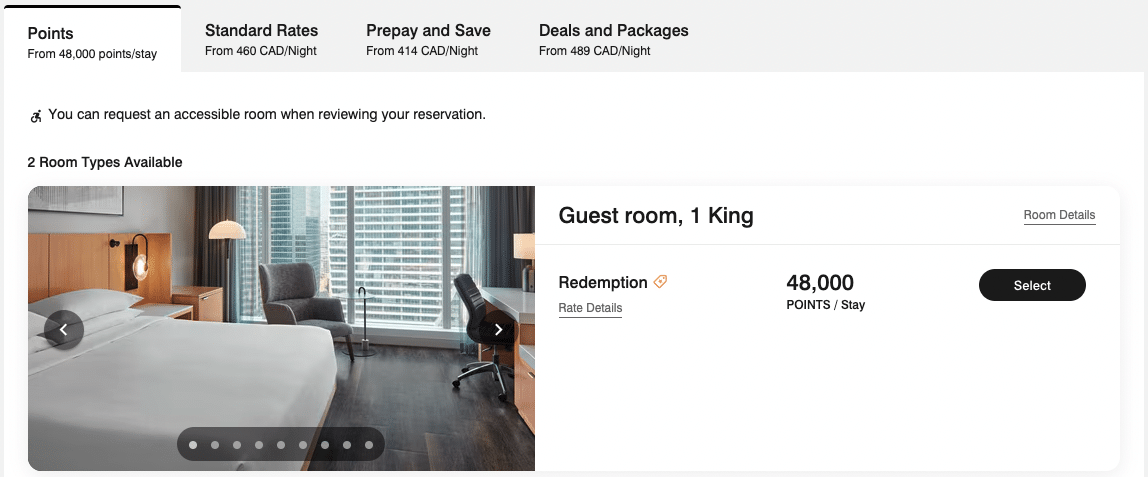Click the wheelchair accessibility icon
The image size is (1148, 477).
[x=36, y=116]
